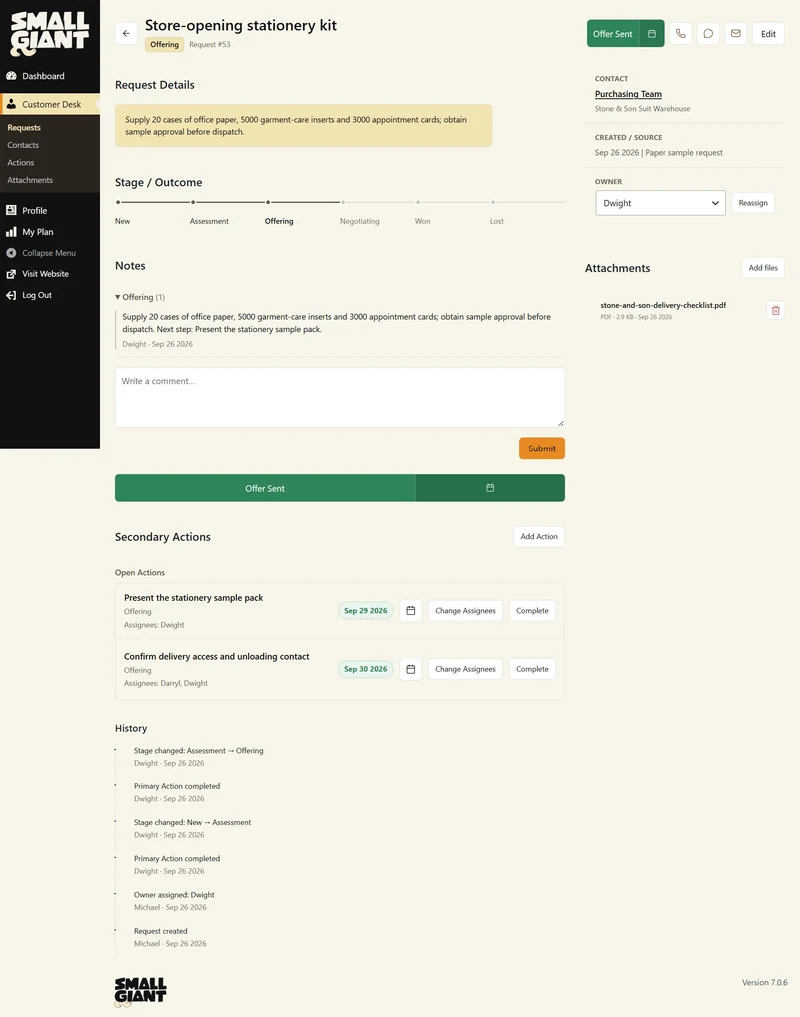The image size is (800, 1017).
Task: Click the email envelope icon
Action: (x=736, y=34)
